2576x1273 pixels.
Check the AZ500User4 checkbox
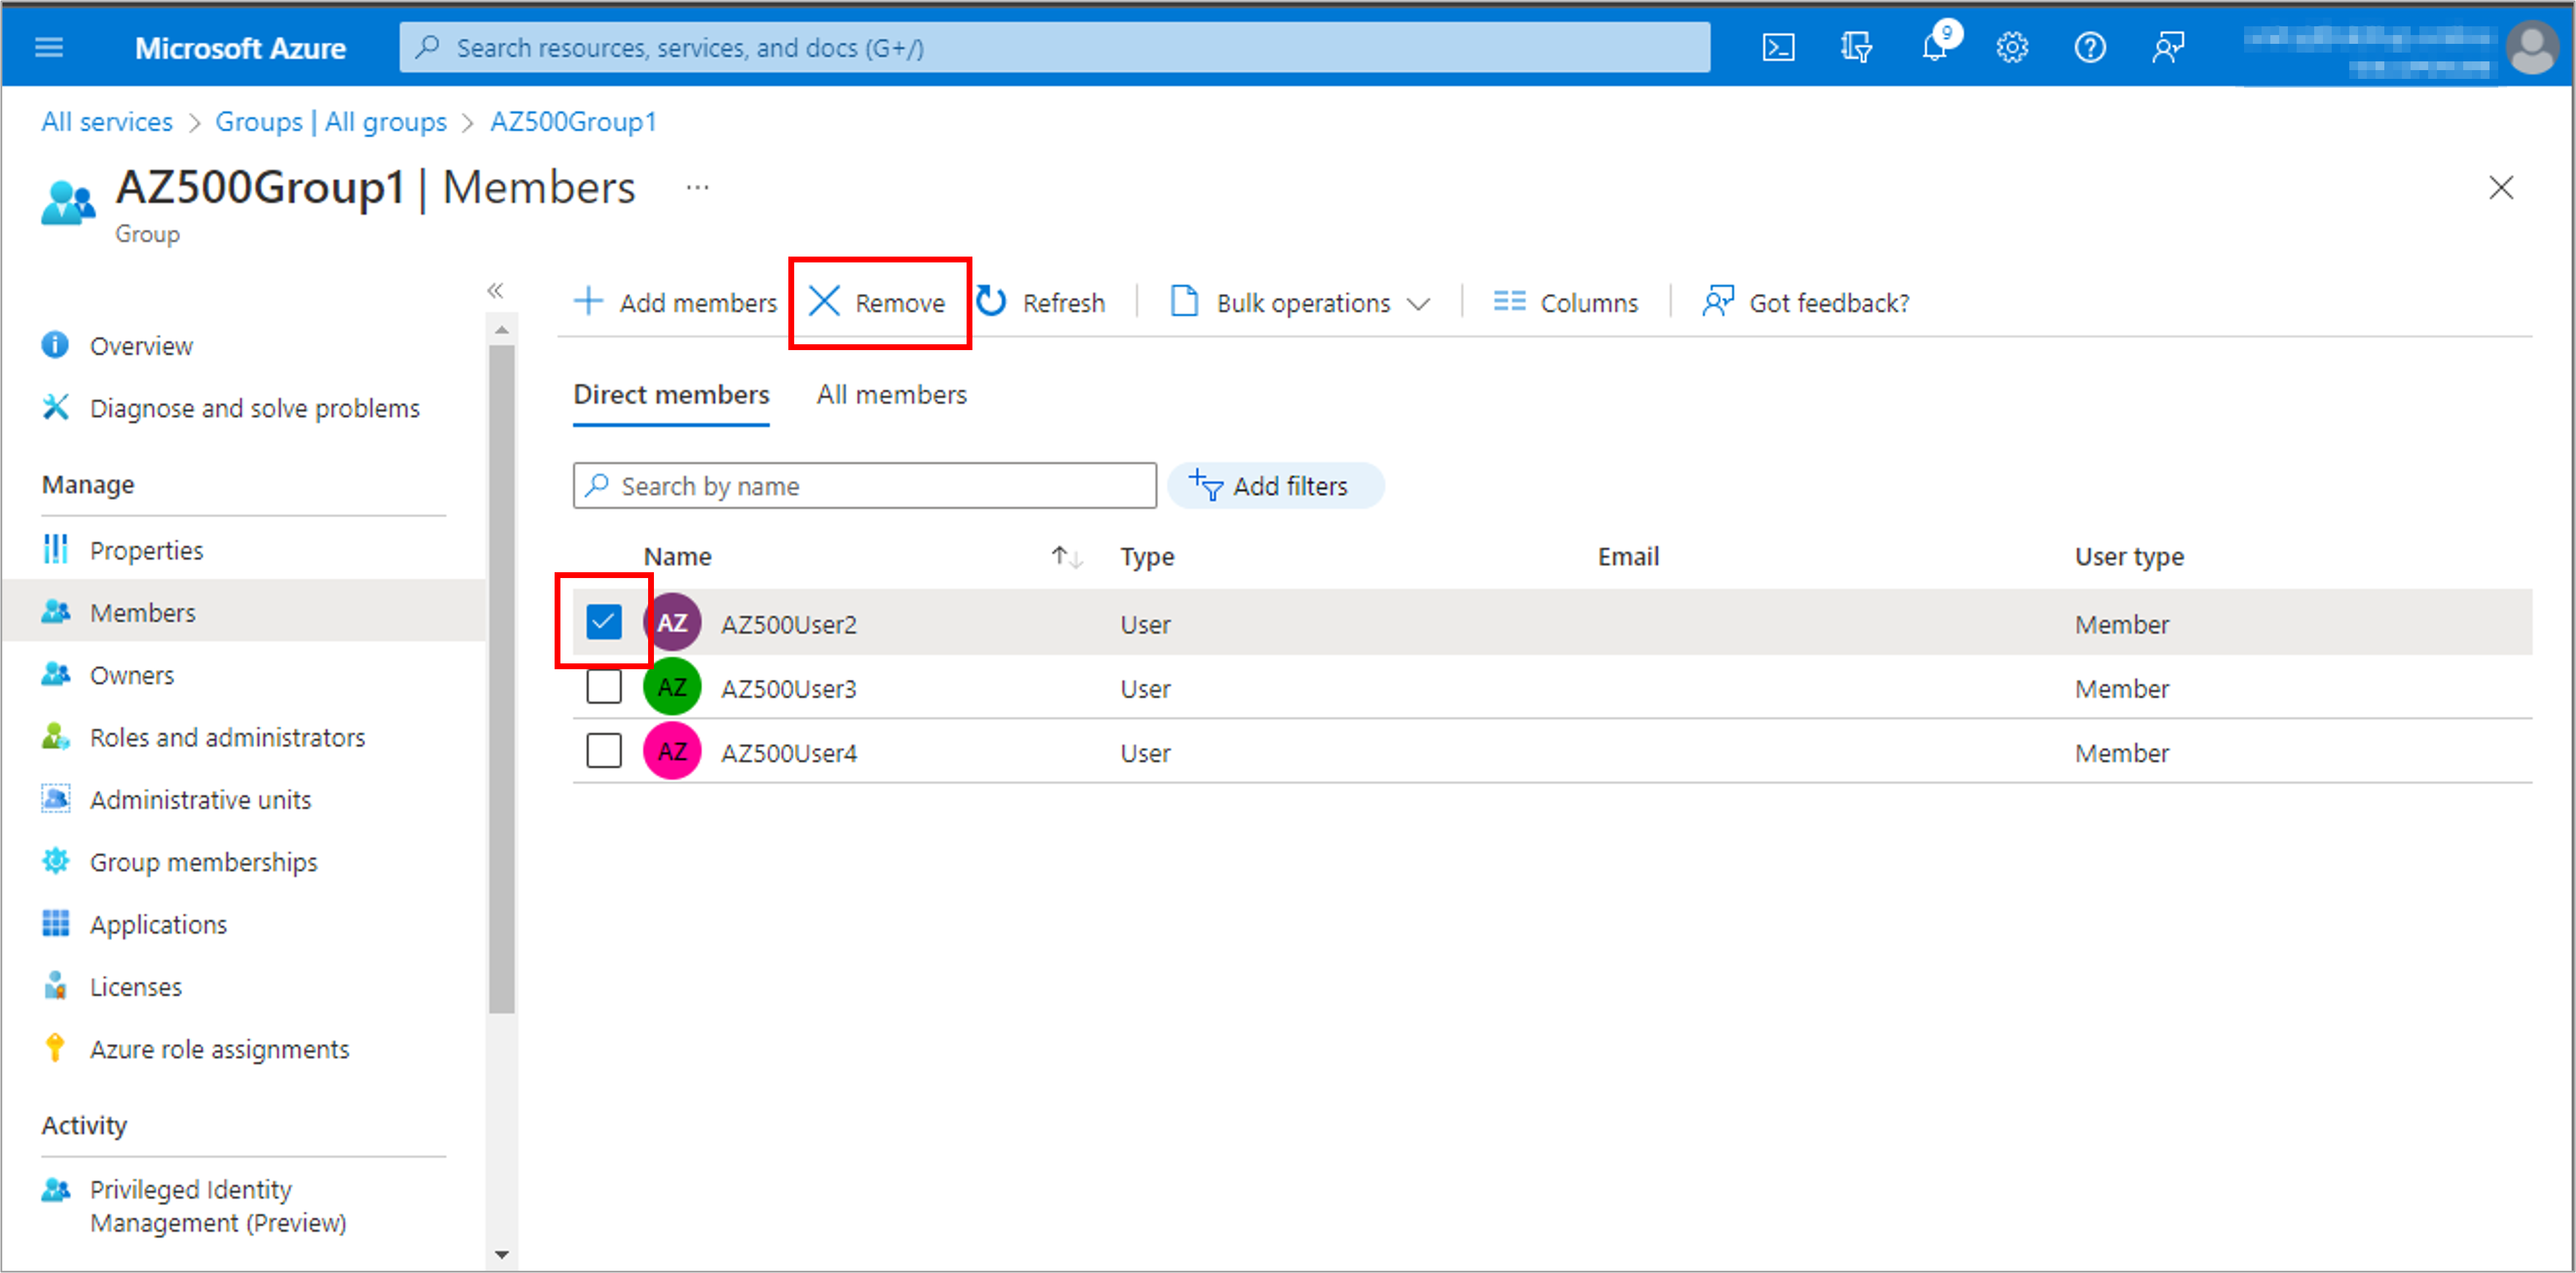603,751
